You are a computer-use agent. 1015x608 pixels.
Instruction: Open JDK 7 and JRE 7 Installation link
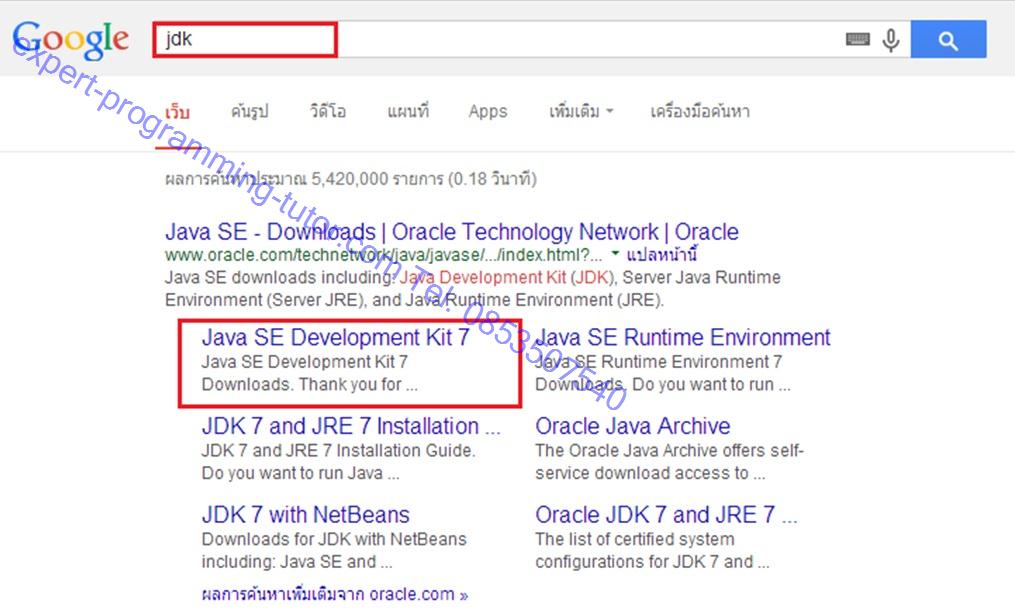(351, 426)
